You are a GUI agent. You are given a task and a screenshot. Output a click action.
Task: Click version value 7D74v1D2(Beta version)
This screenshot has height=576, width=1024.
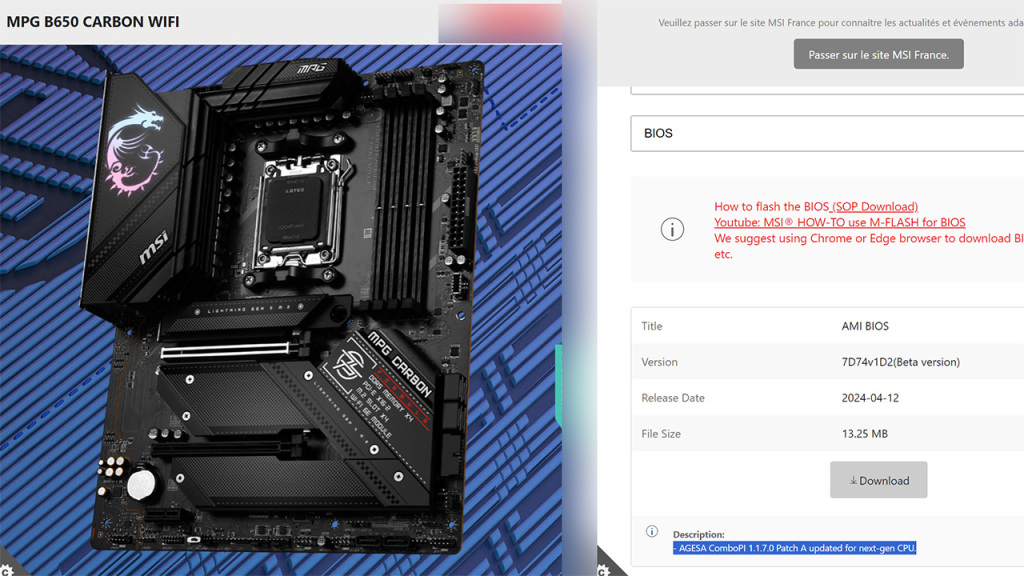[901, 362]
